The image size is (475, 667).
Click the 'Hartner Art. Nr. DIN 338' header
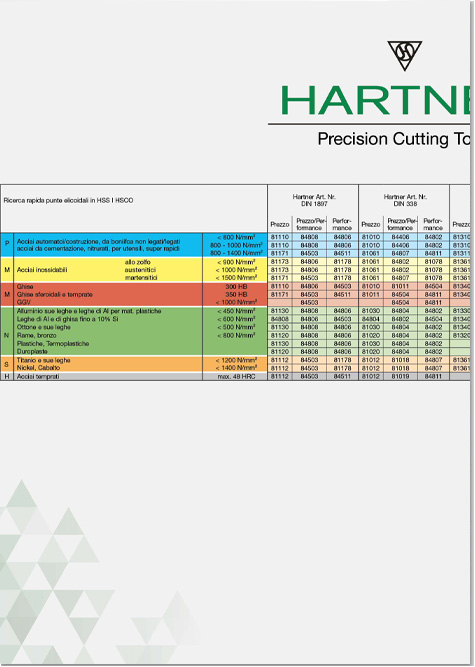(x=405, y=200)
